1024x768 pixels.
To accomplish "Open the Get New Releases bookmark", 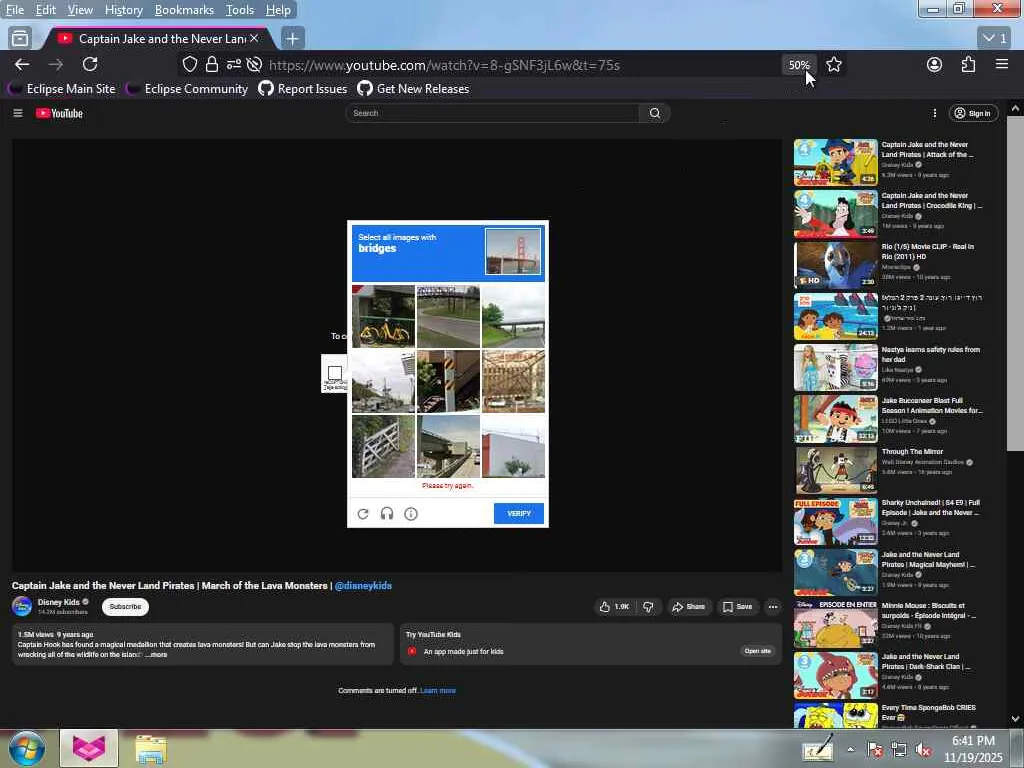I will tap(413, 89).
